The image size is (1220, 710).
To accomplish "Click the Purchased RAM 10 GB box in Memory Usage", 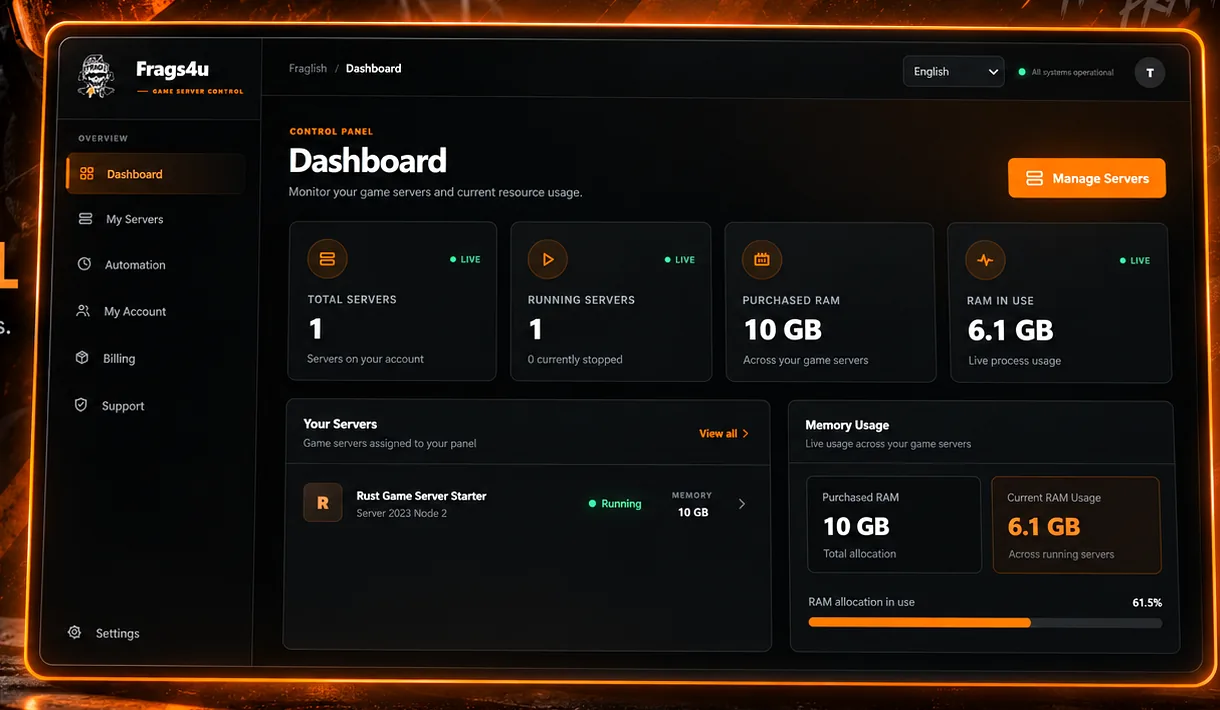I will pos(894,525).
